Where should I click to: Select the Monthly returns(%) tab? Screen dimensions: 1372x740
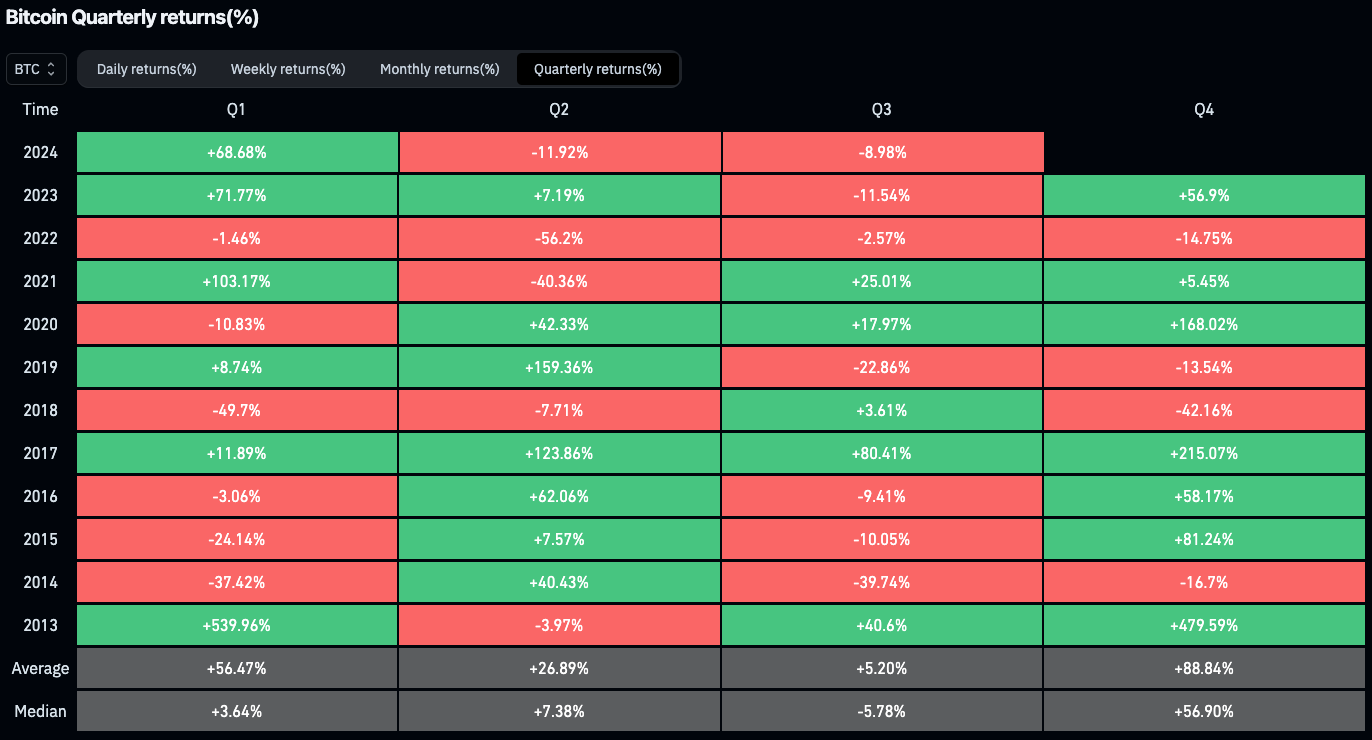439,69
